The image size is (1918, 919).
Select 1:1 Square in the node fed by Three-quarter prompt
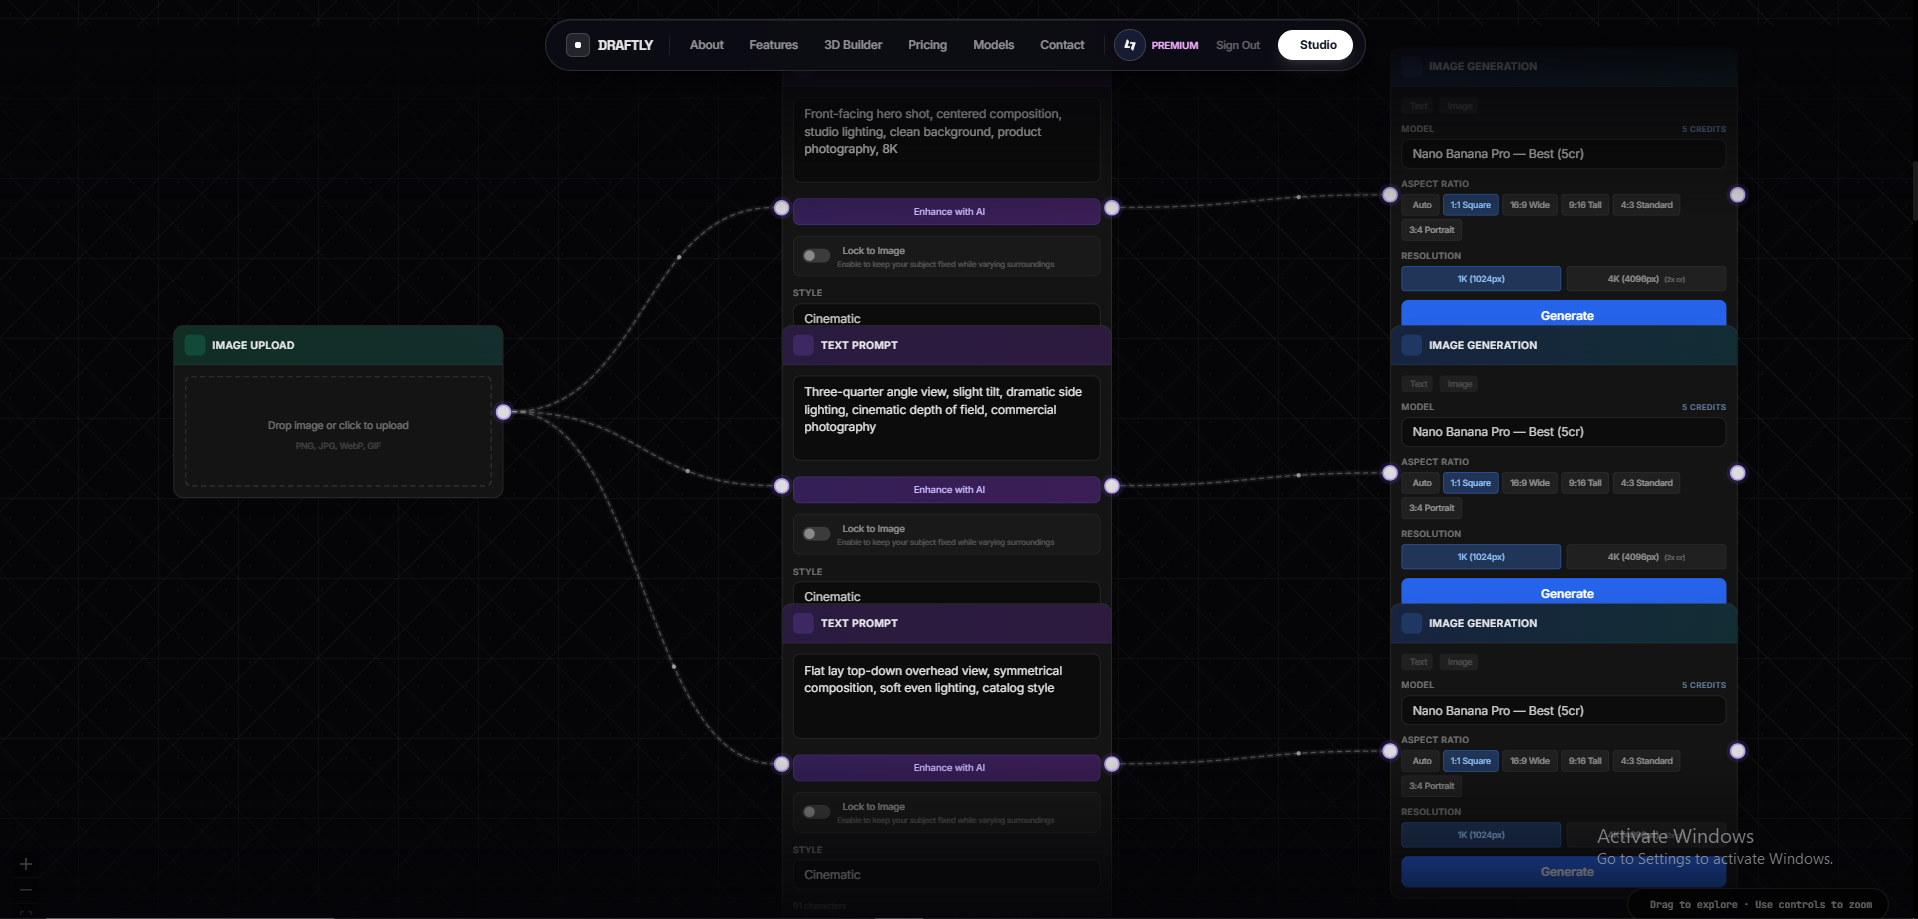1470,483
